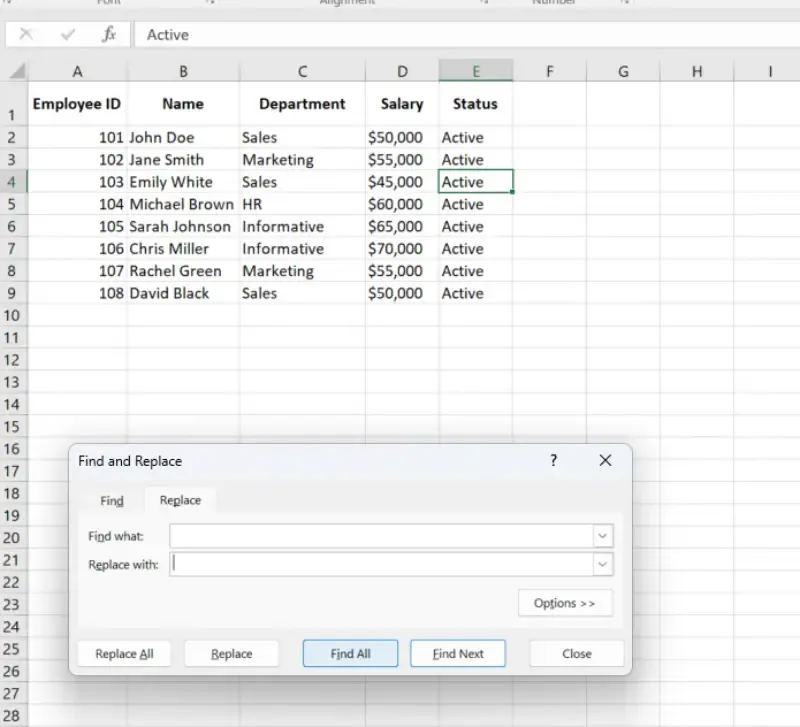Select the $65,000 salary cell
Image resolution: width=800 pixels, height=727 pixels.
pyautogui.click(x=402, y=227)
